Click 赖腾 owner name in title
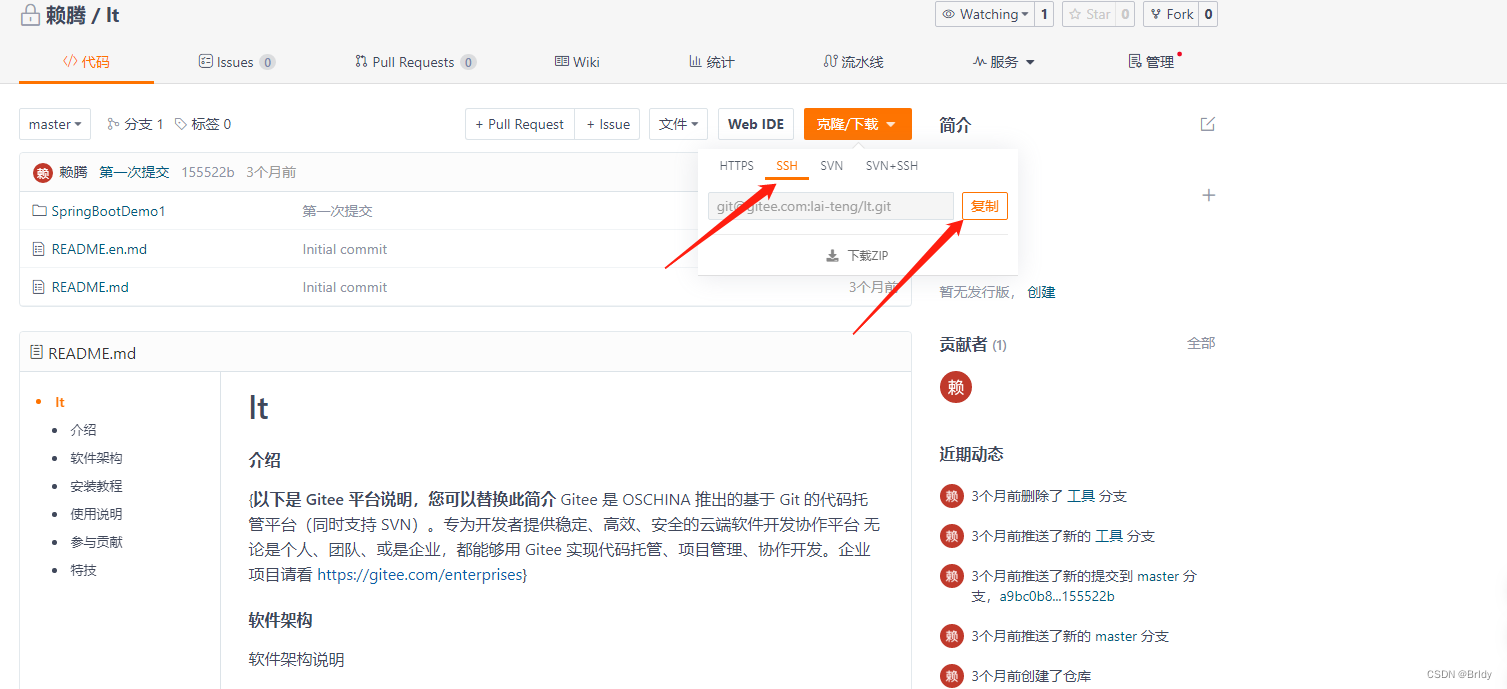 pos(66,16)
